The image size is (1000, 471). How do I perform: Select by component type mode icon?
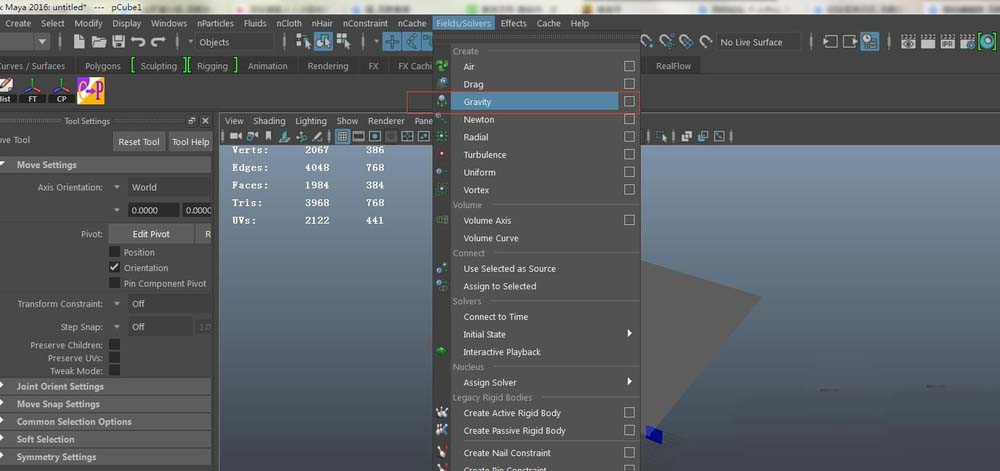(x=344, y=42)
